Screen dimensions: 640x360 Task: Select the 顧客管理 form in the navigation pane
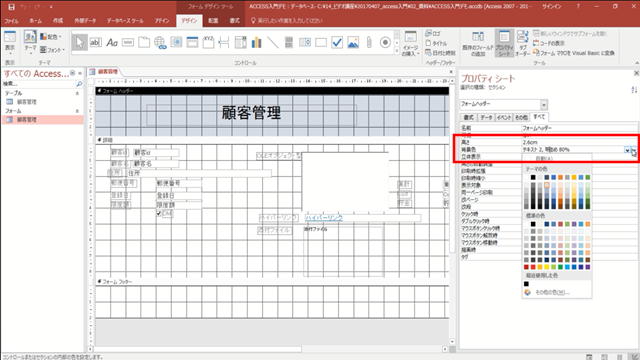point(42,120)
